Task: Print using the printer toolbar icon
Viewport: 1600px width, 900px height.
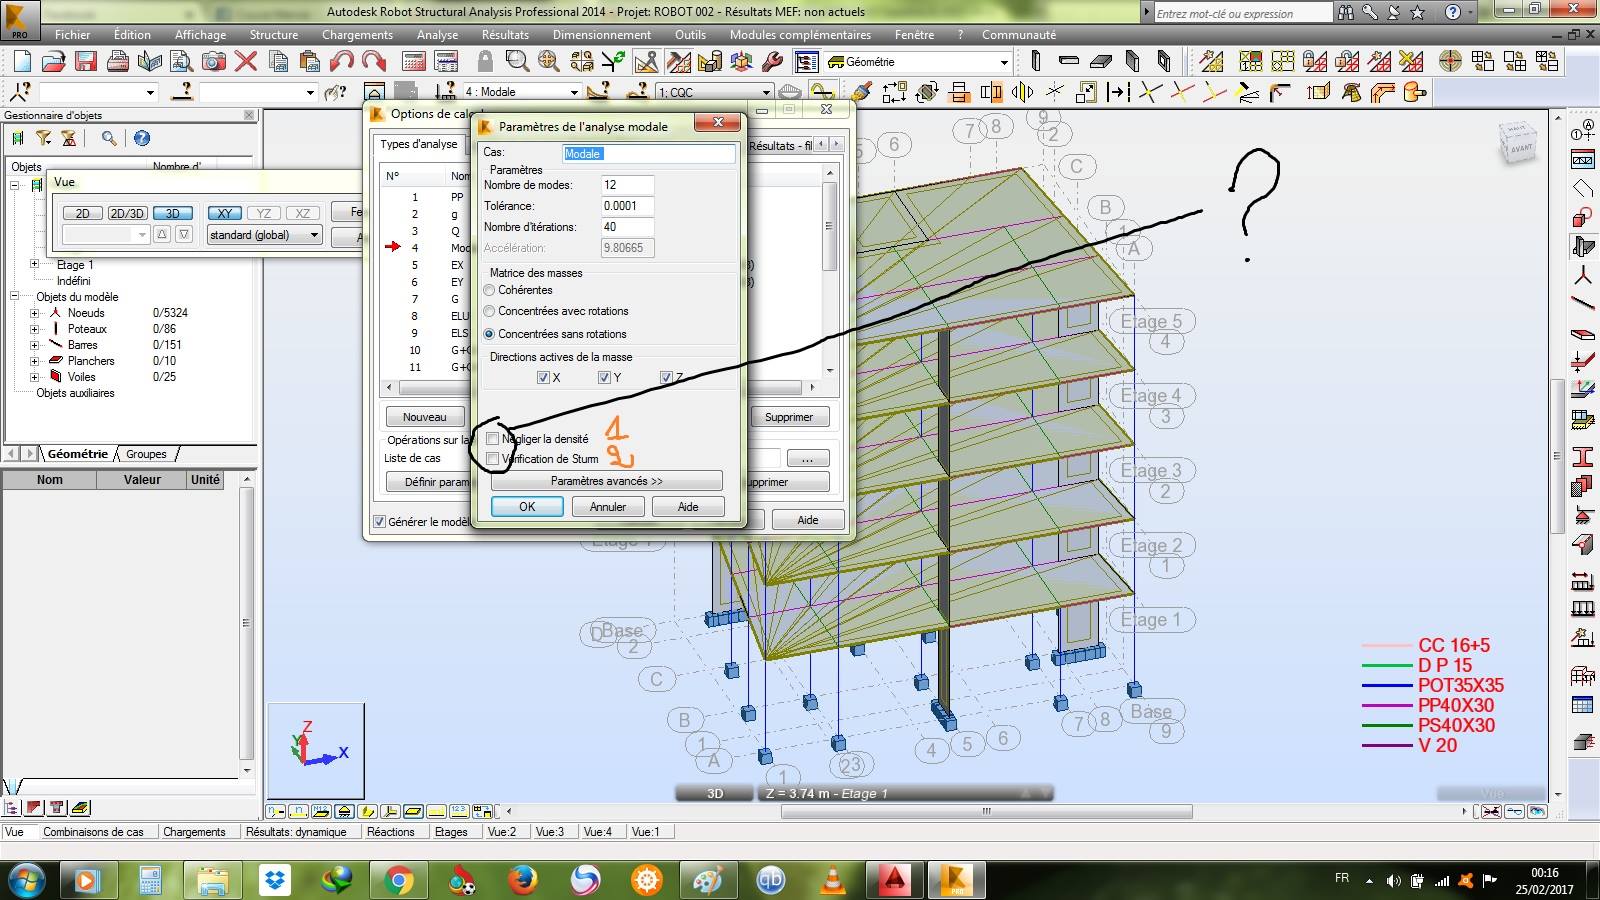Action: point(118,62)
